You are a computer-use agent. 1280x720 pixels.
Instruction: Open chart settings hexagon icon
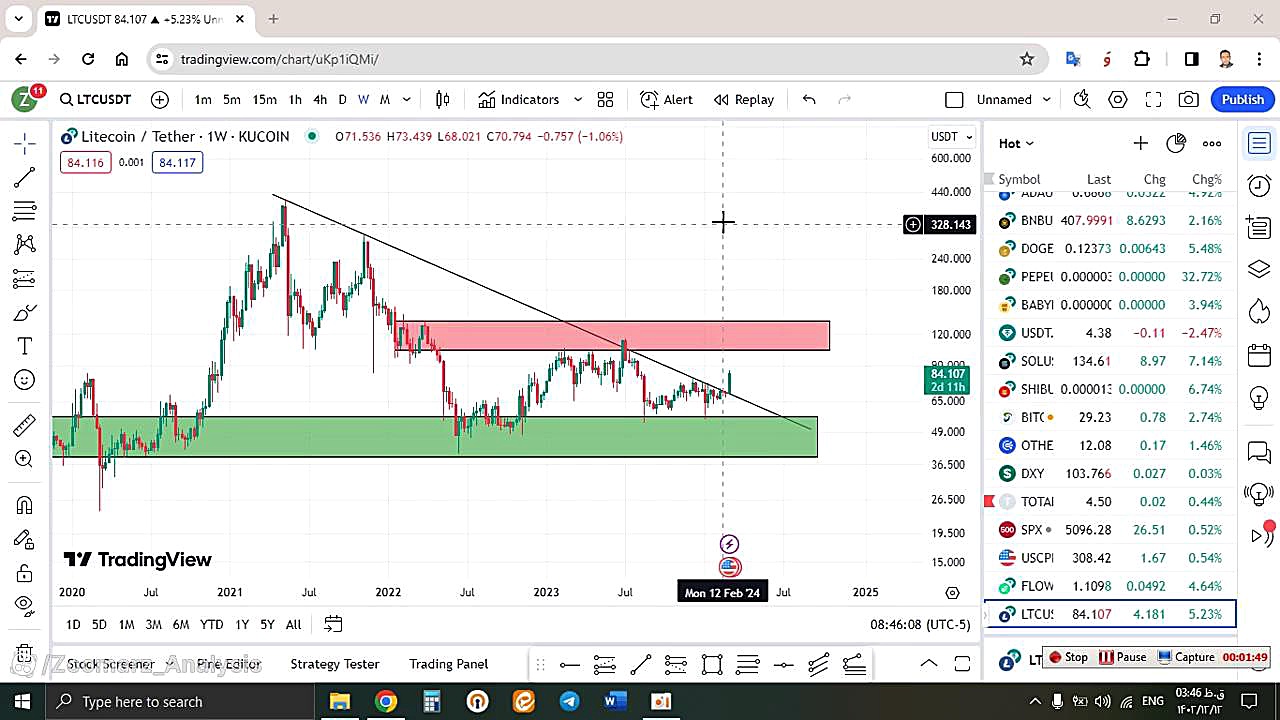point(1118,99)
